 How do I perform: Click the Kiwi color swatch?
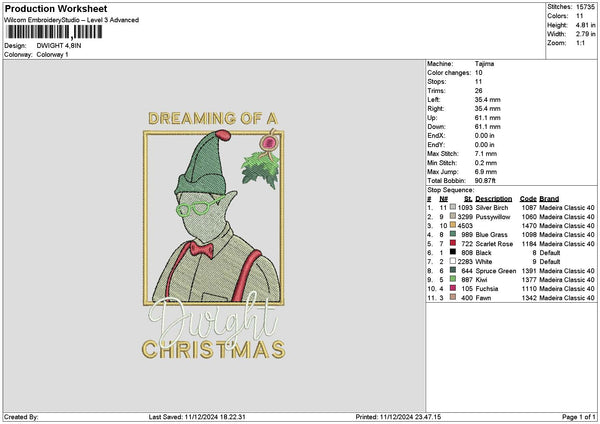[453, 279]
